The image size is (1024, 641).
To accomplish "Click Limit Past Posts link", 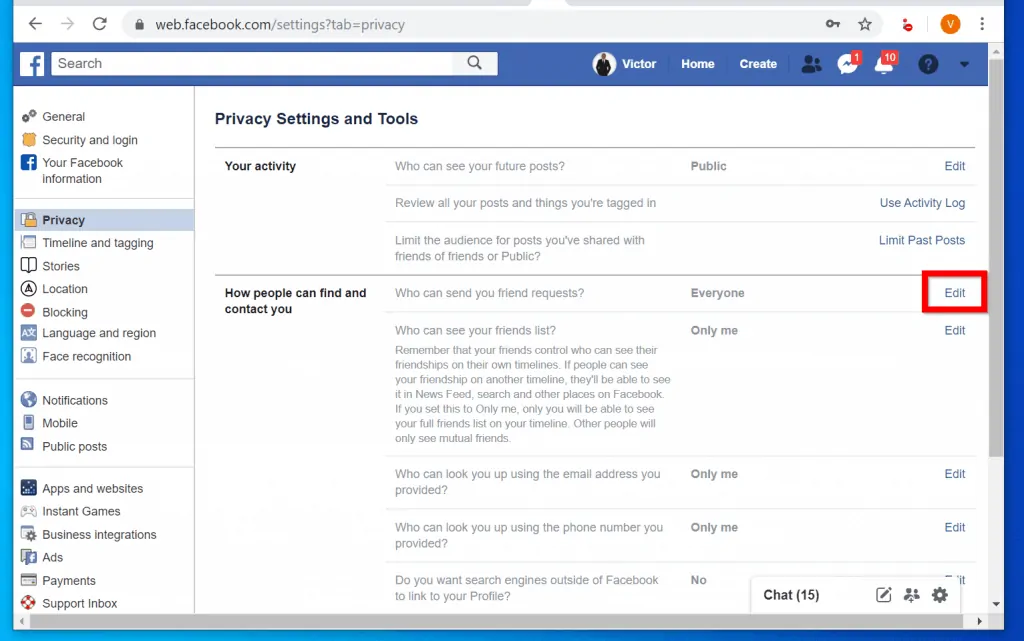I will tap(921, 240).
